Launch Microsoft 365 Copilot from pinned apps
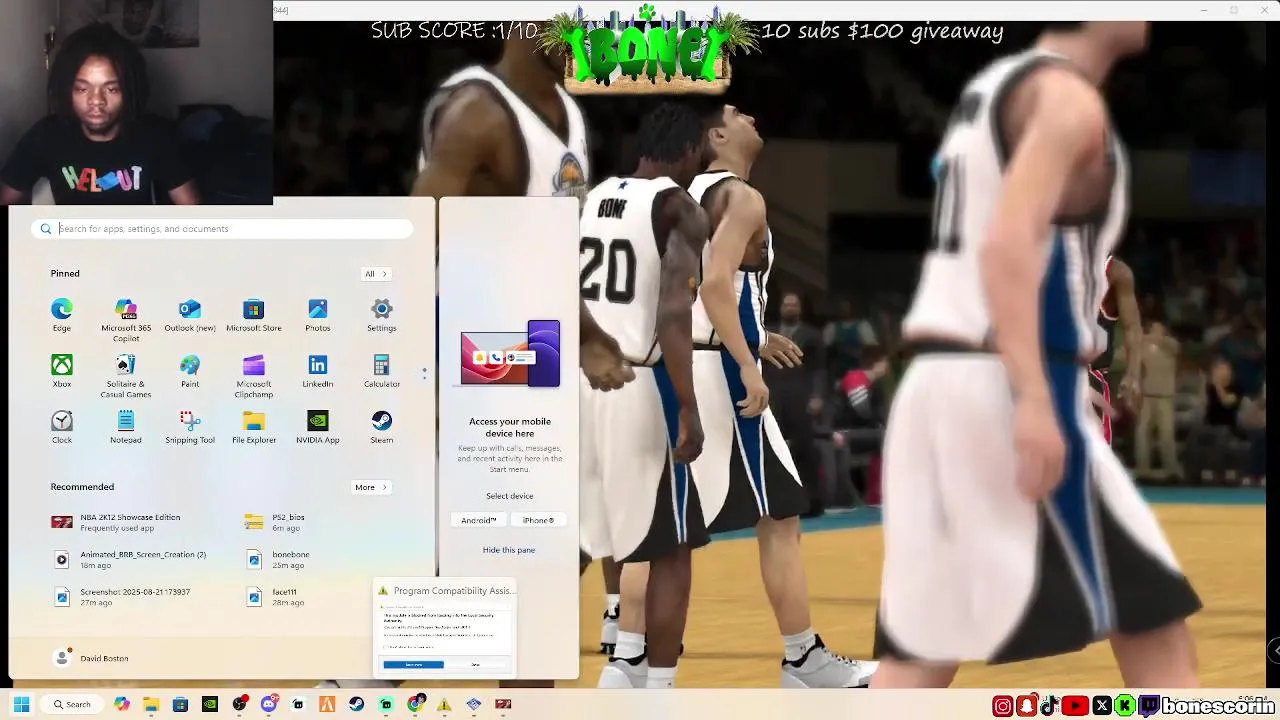The image size is (1280, 720). (126, 320)
